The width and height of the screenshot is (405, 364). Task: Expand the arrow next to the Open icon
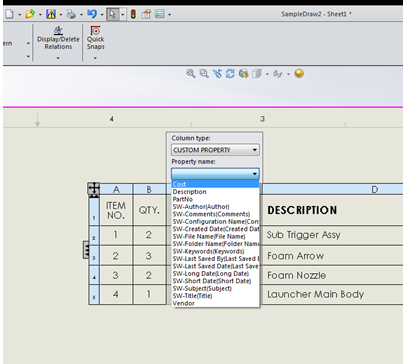(x=40, y=15)
